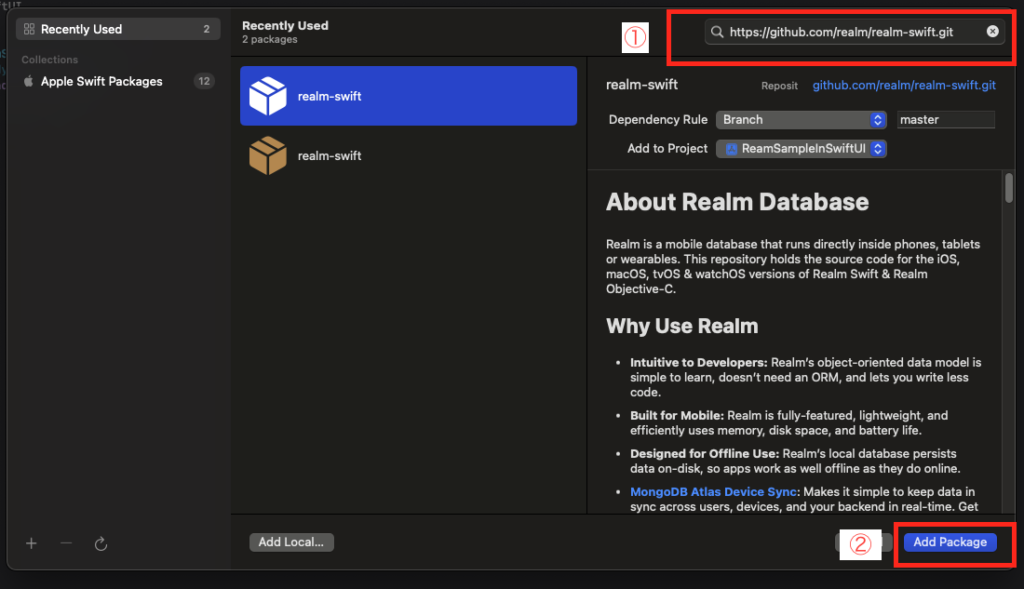This screenshot has height=589, width=1024.
Task: Open Apple Swift Packages collection
Action: pos(101,81)
